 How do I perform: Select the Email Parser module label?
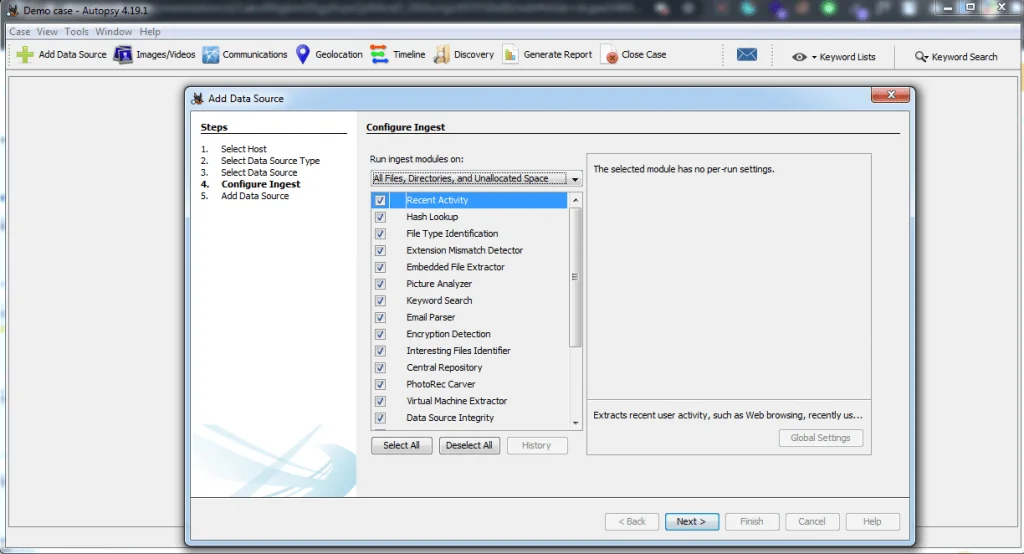[x=430, y=318]
